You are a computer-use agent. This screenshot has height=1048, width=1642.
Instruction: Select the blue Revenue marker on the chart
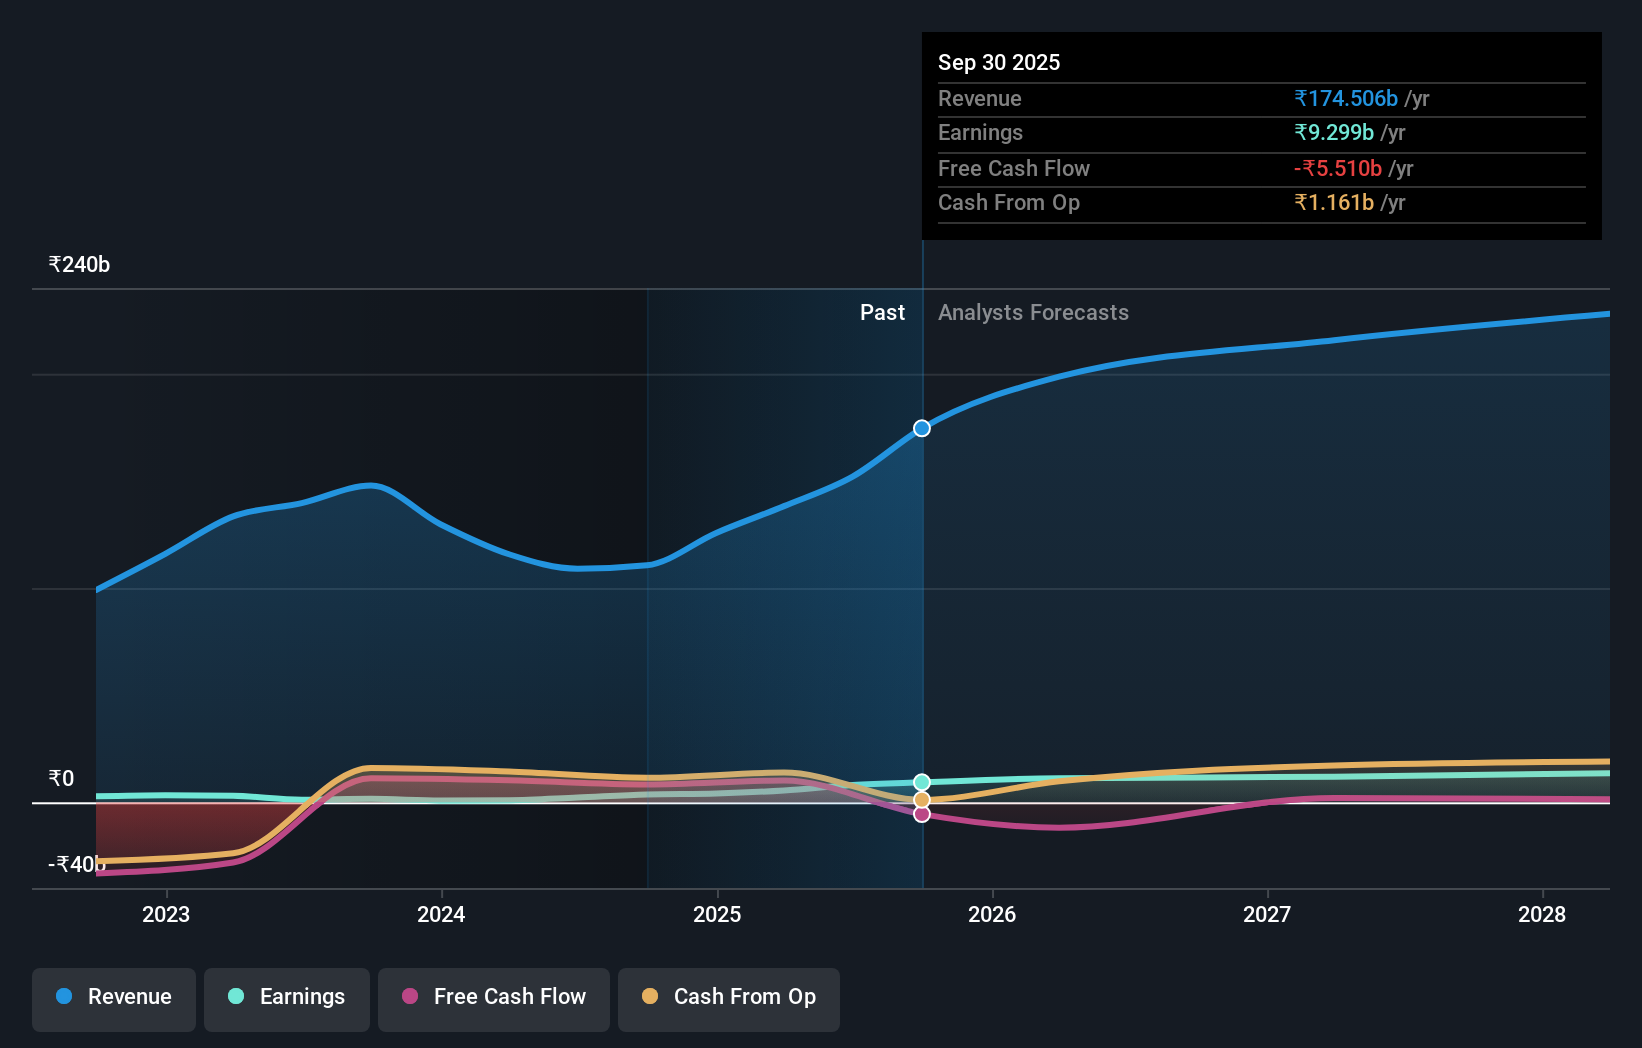coord(921,428)
